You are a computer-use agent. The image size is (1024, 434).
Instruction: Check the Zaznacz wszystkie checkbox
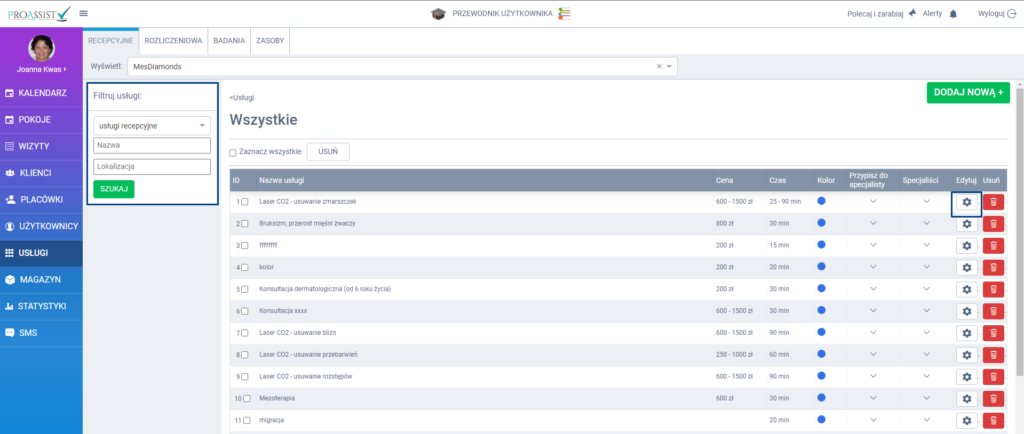click(233, 153)
